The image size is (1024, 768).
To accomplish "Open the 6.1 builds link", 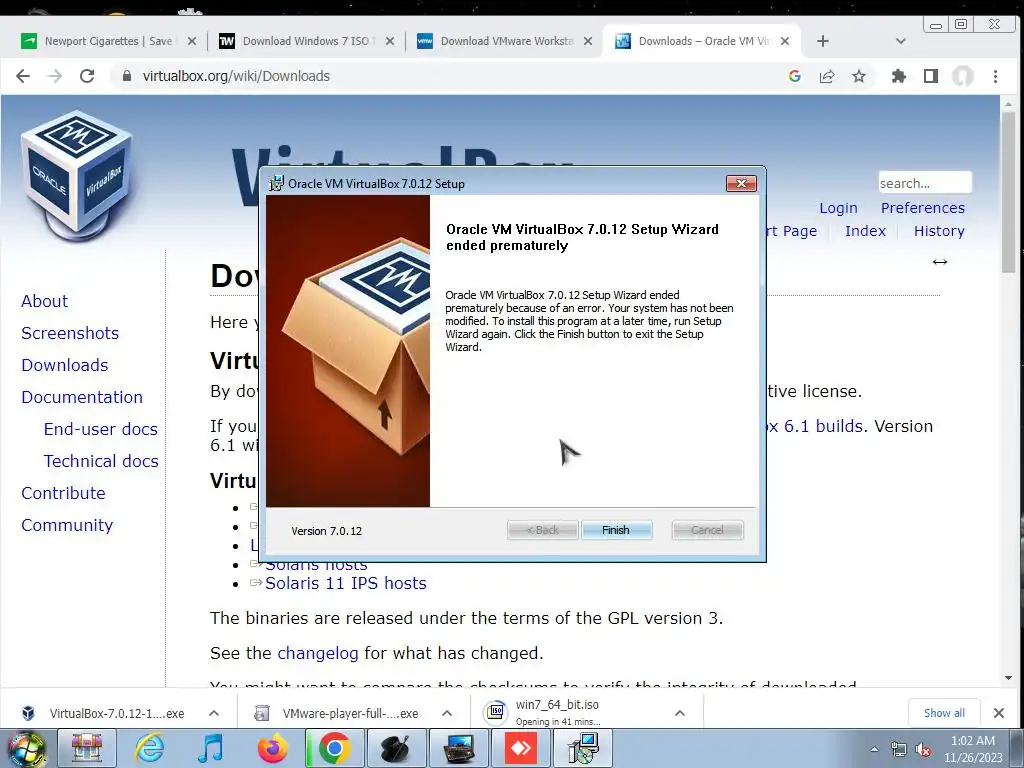I will coord(816,426).
